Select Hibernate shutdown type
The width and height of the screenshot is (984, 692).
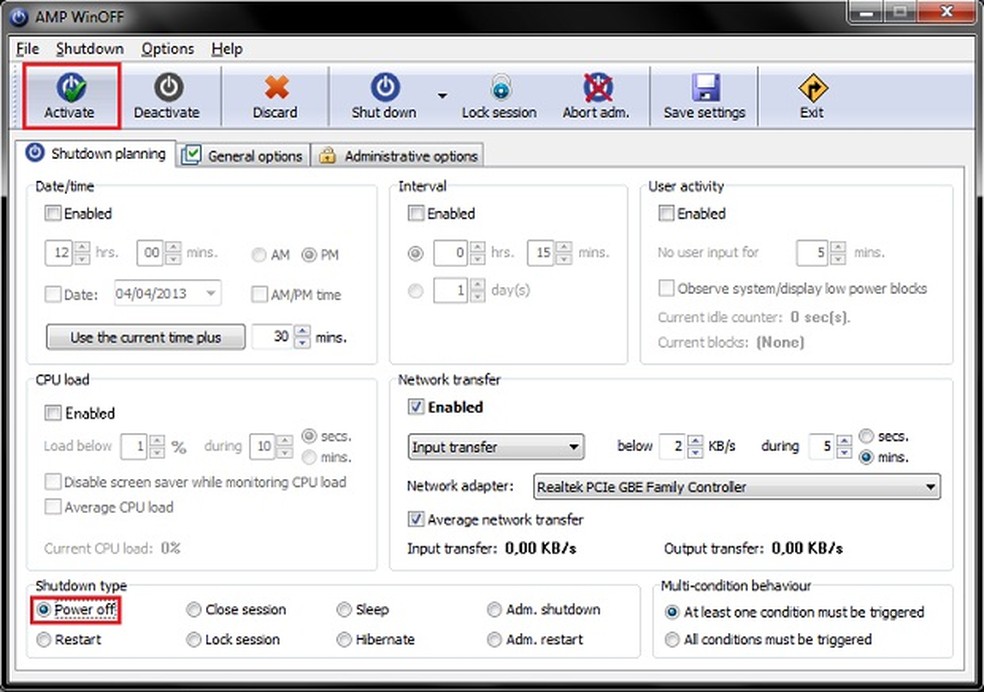click(x=344, y=640)
